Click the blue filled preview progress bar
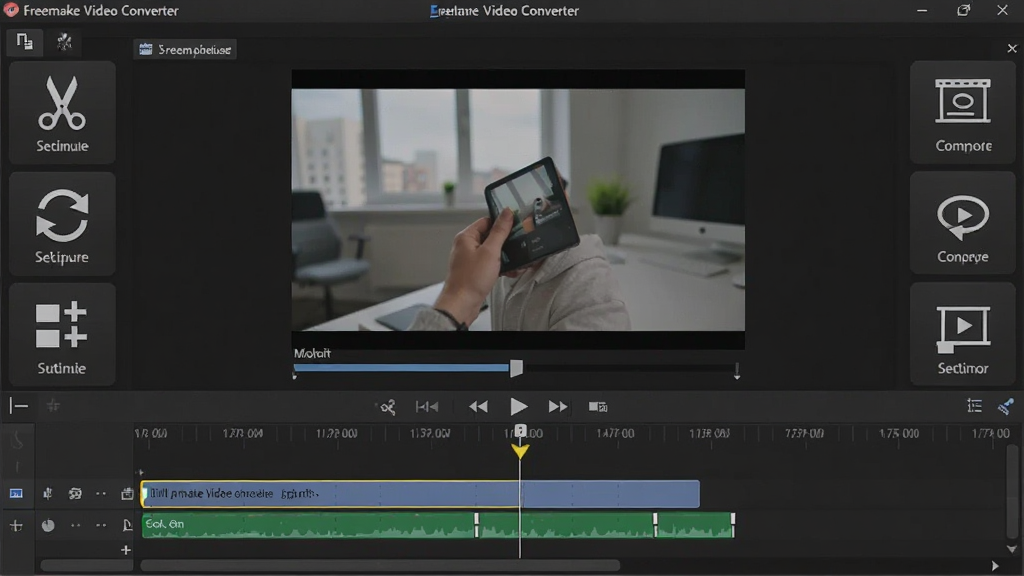 coord(402,368)
